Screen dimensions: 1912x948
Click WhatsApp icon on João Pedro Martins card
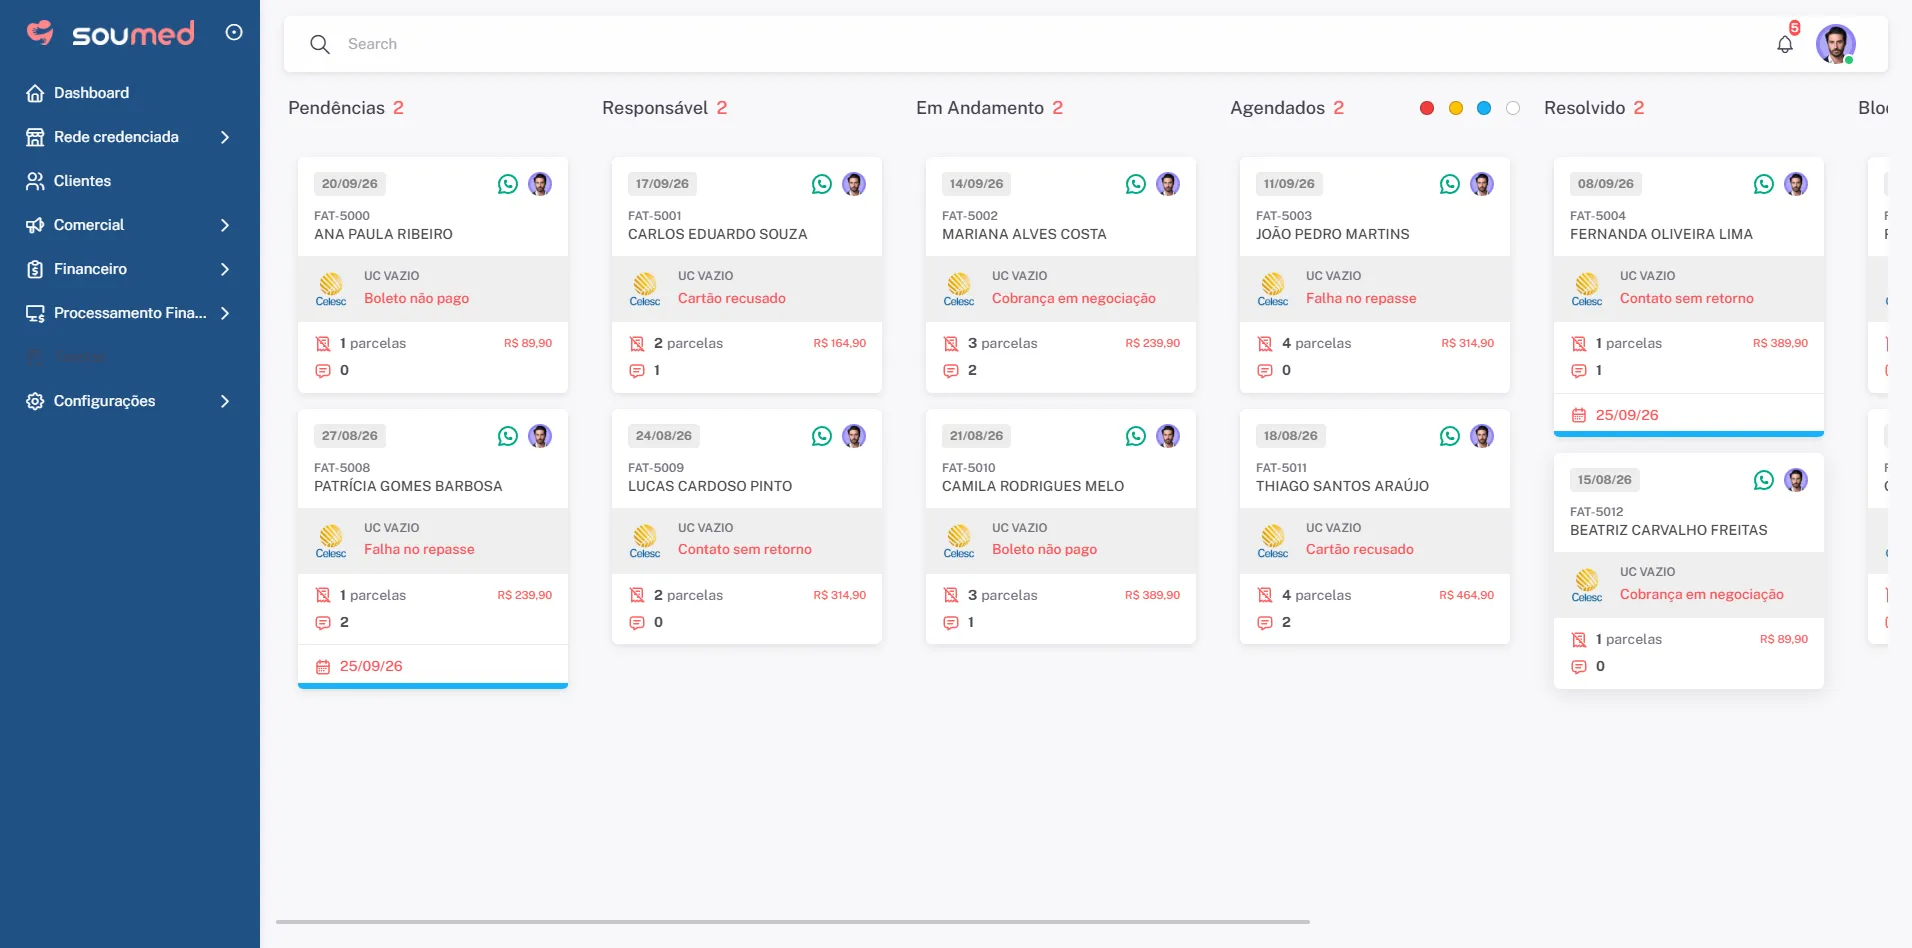pyautogui.click(x=1450, y=184)
